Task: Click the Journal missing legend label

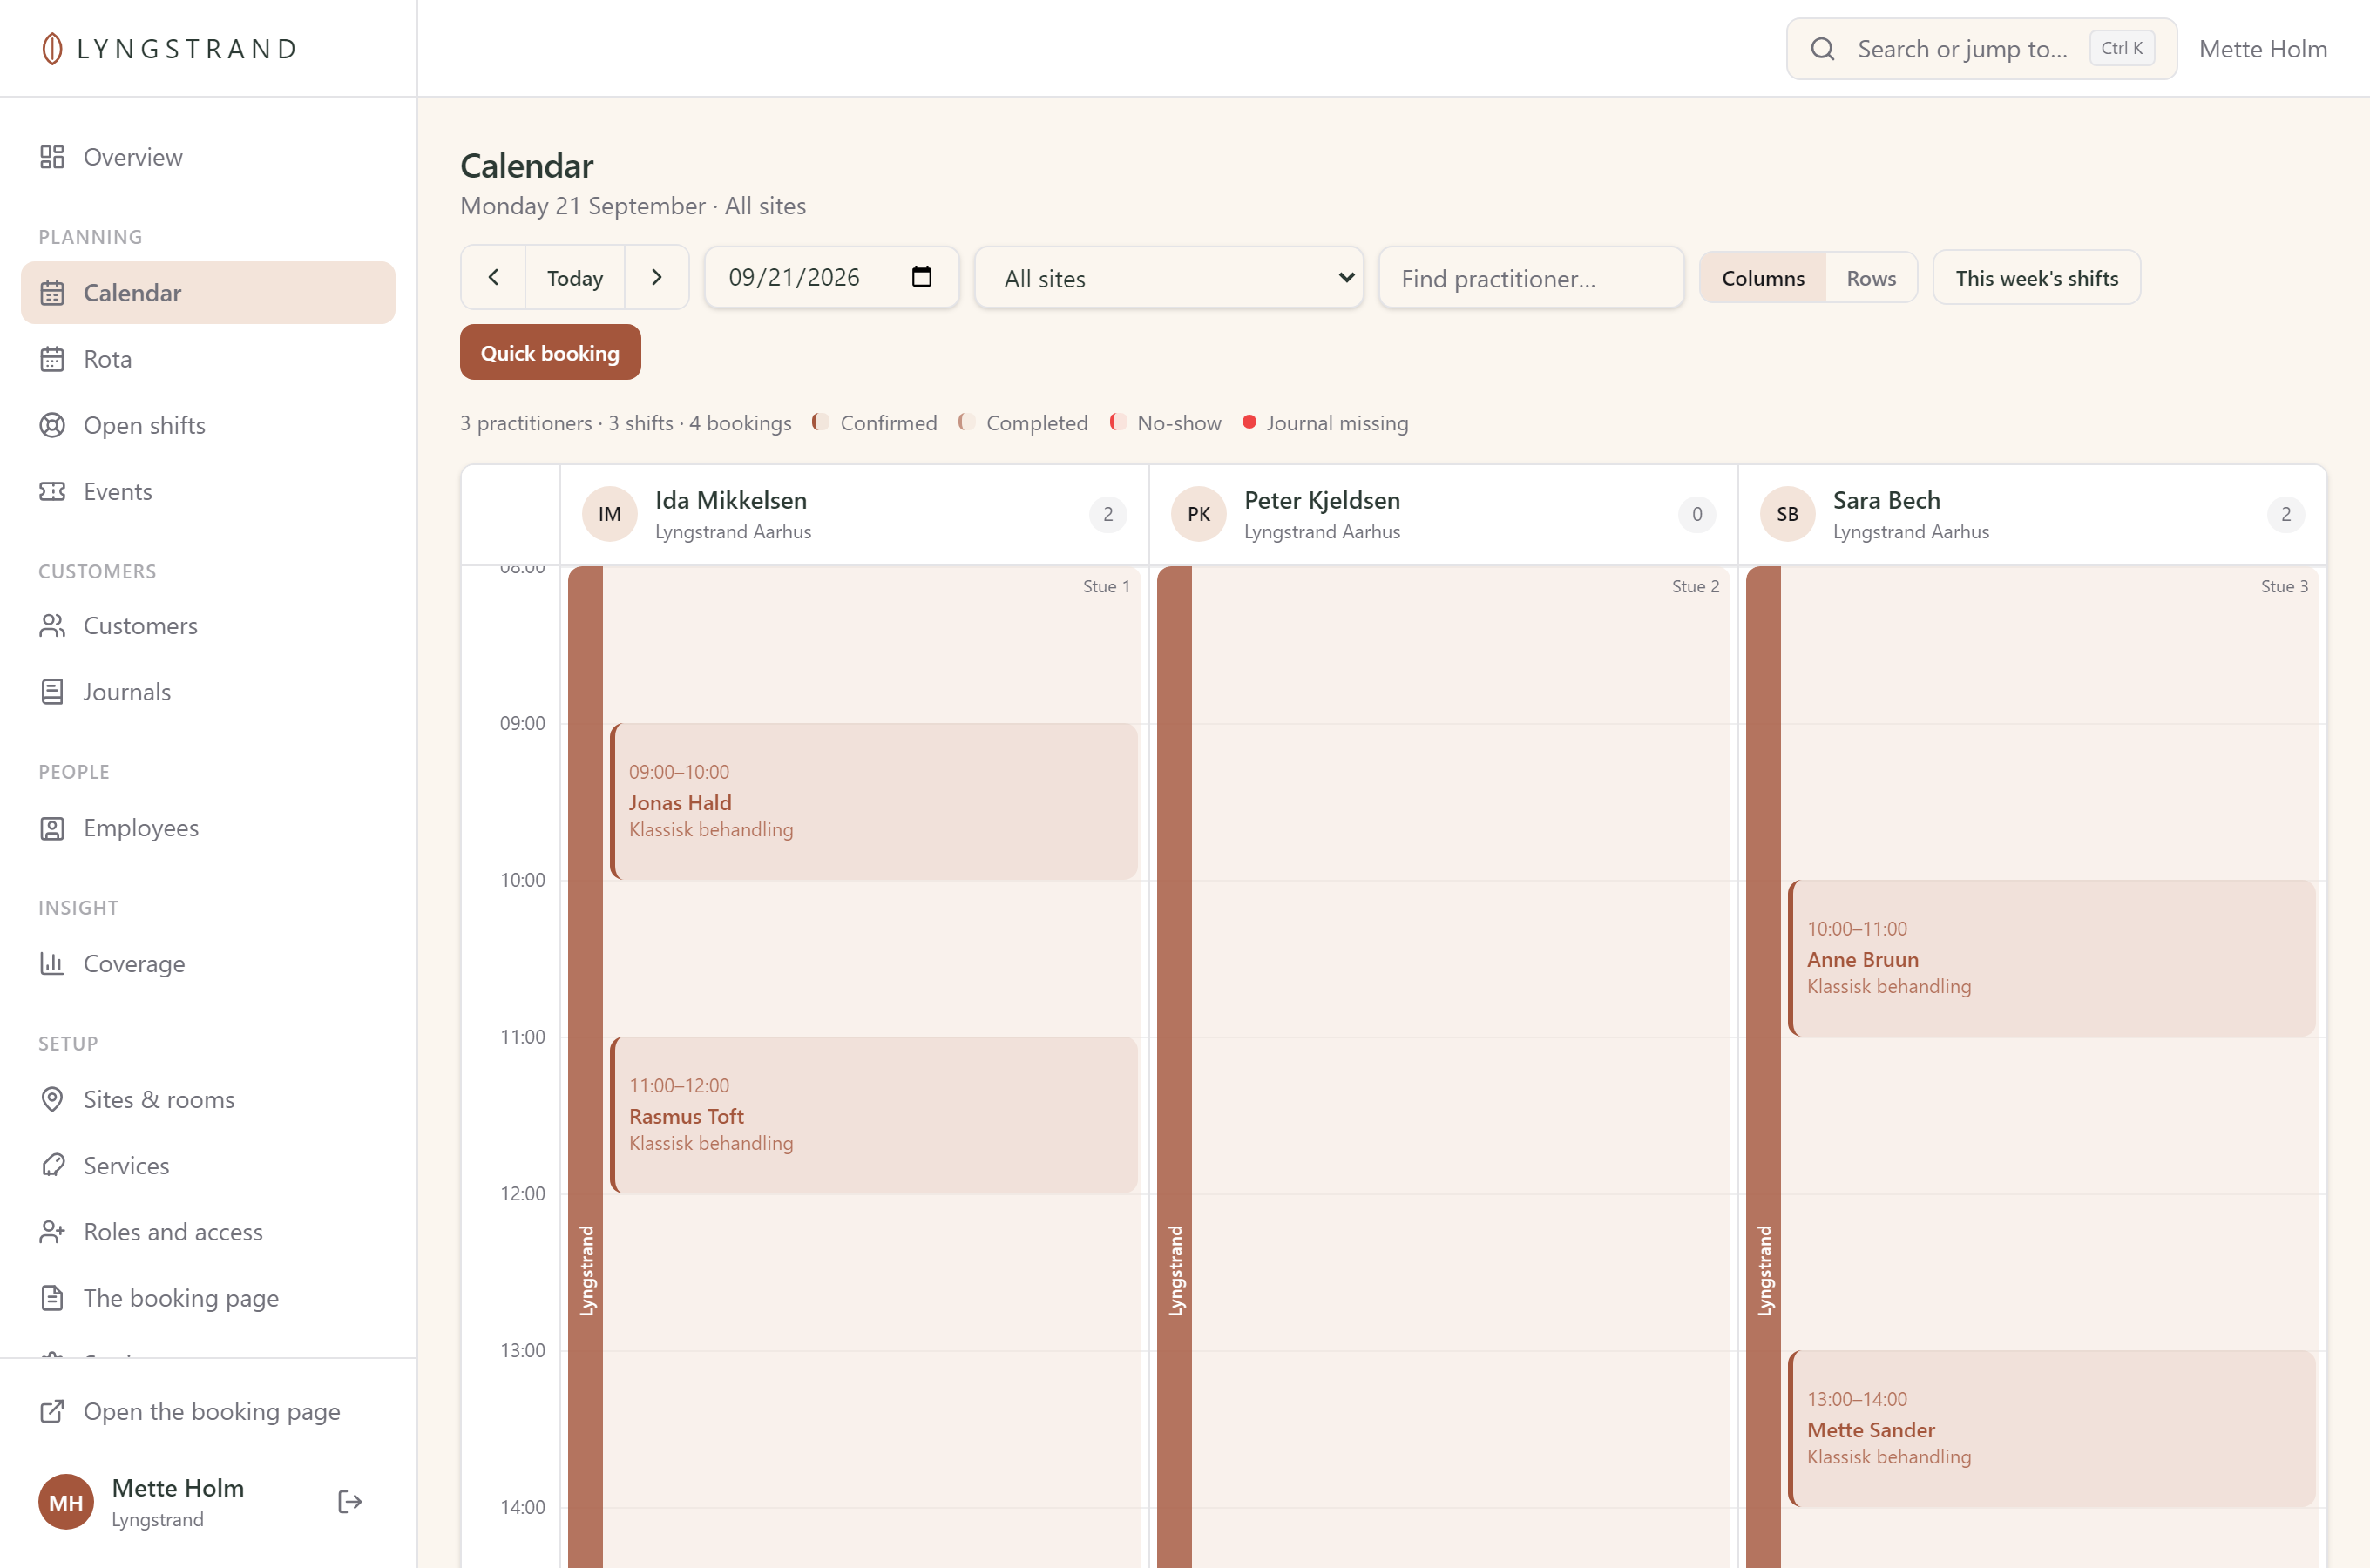Action: pyautogui.click(x=1337, y=422)
